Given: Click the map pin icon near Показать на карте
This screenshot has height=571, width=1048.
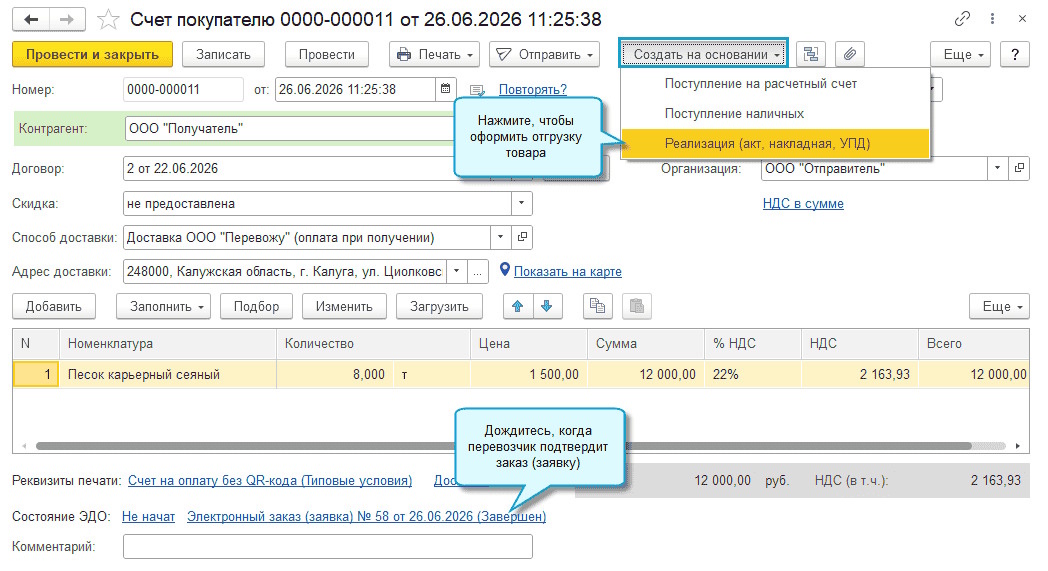Looking at the screenshot, I should (x=505, y=271).
